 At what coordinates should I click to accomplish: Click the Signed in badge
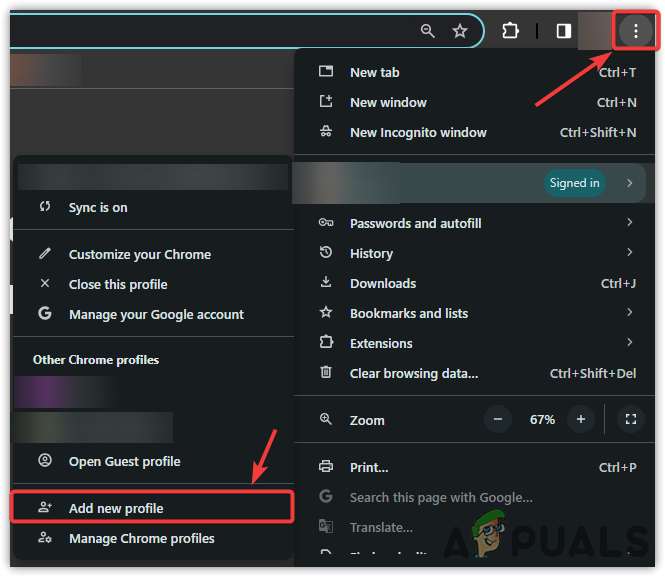[575, 183]
